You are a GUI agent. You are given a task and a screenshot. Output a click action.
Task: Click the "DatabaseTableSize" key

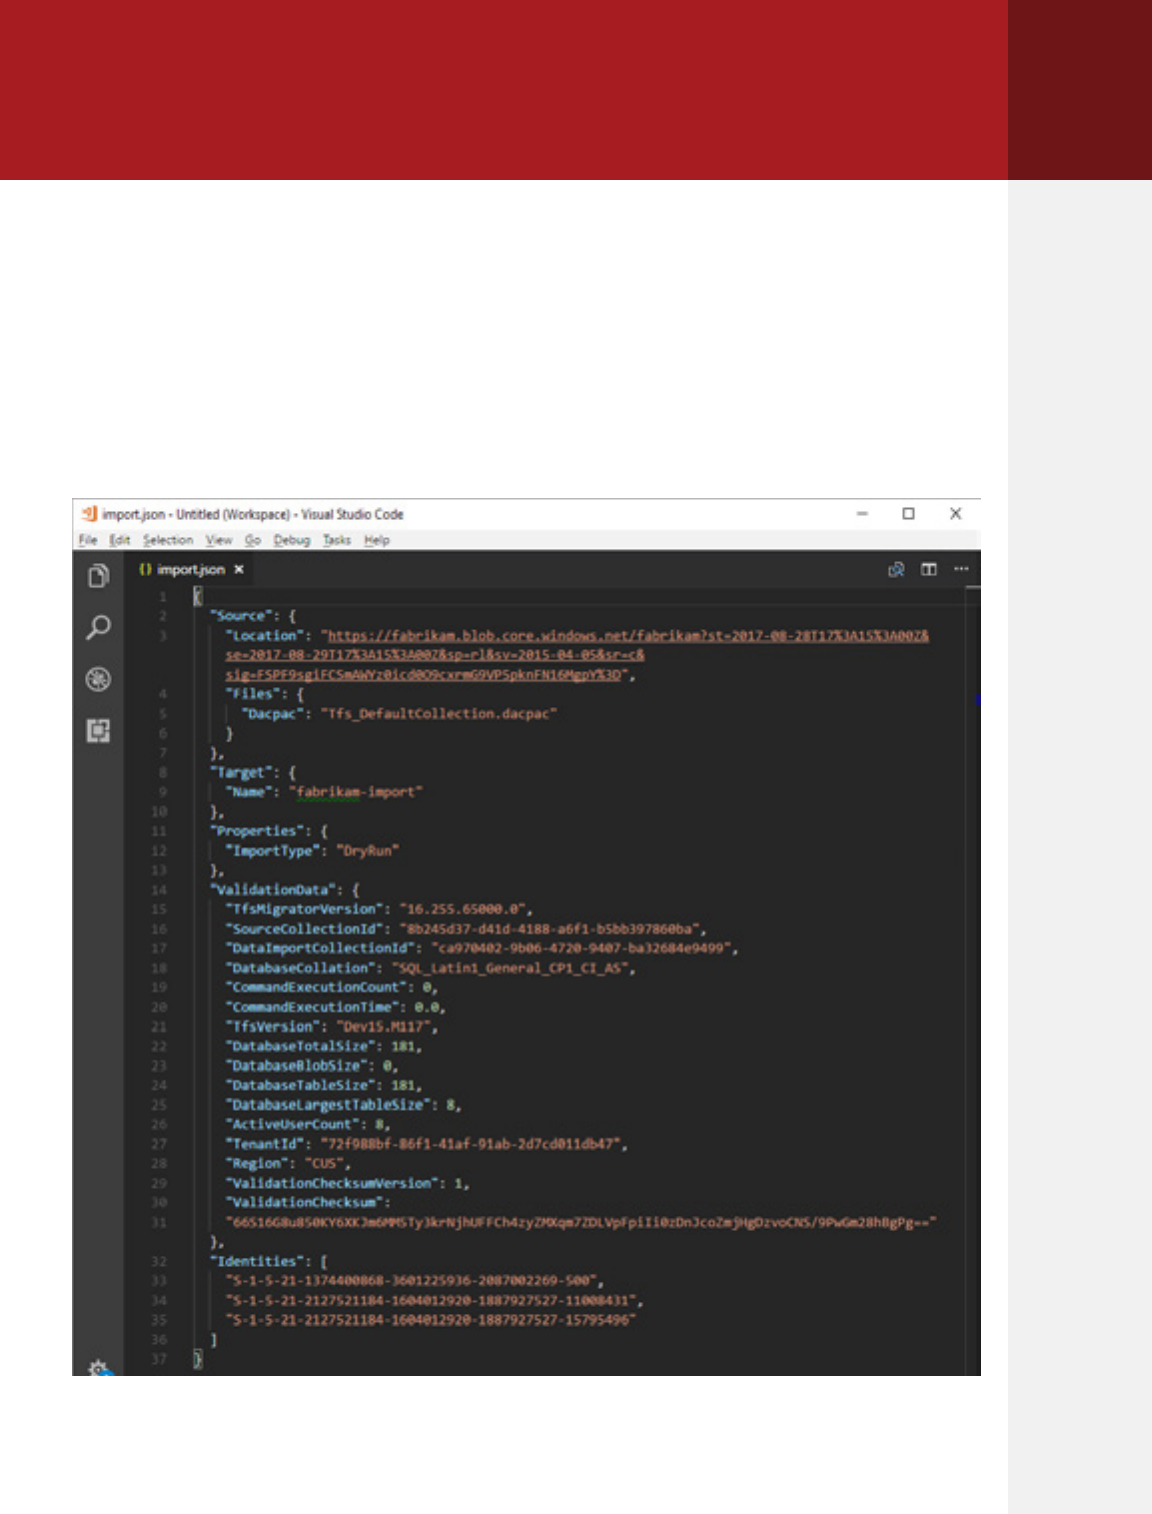click(x=301, y=1085)
